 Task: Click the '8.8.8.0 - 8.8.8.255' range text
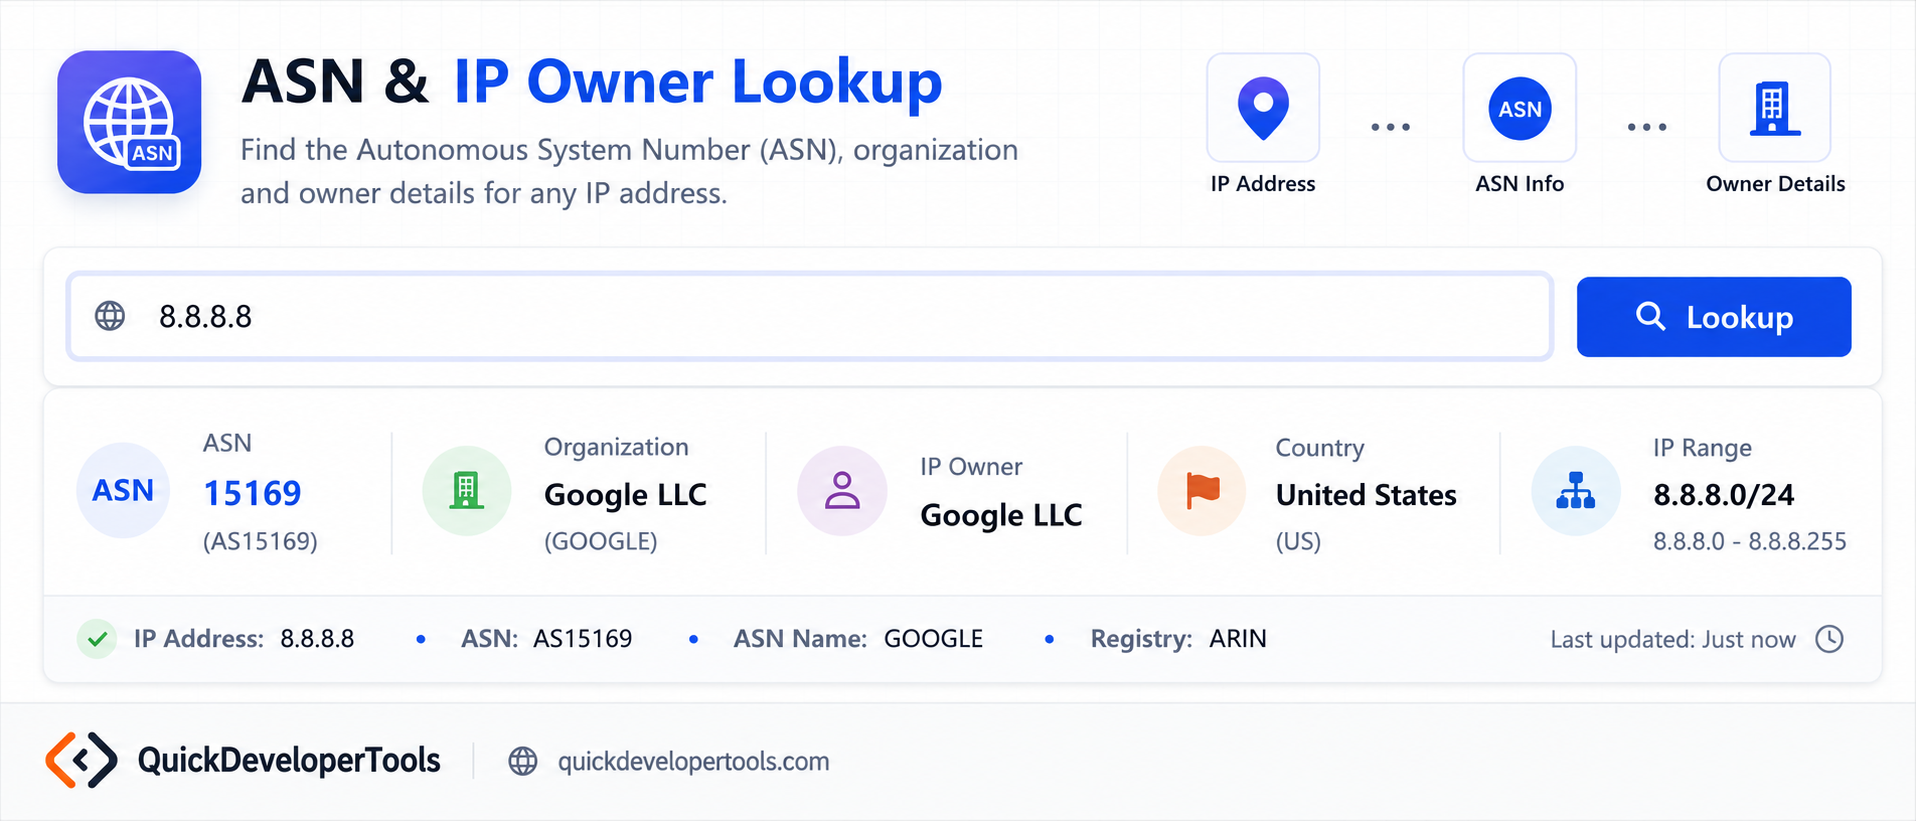[1749, 541]
